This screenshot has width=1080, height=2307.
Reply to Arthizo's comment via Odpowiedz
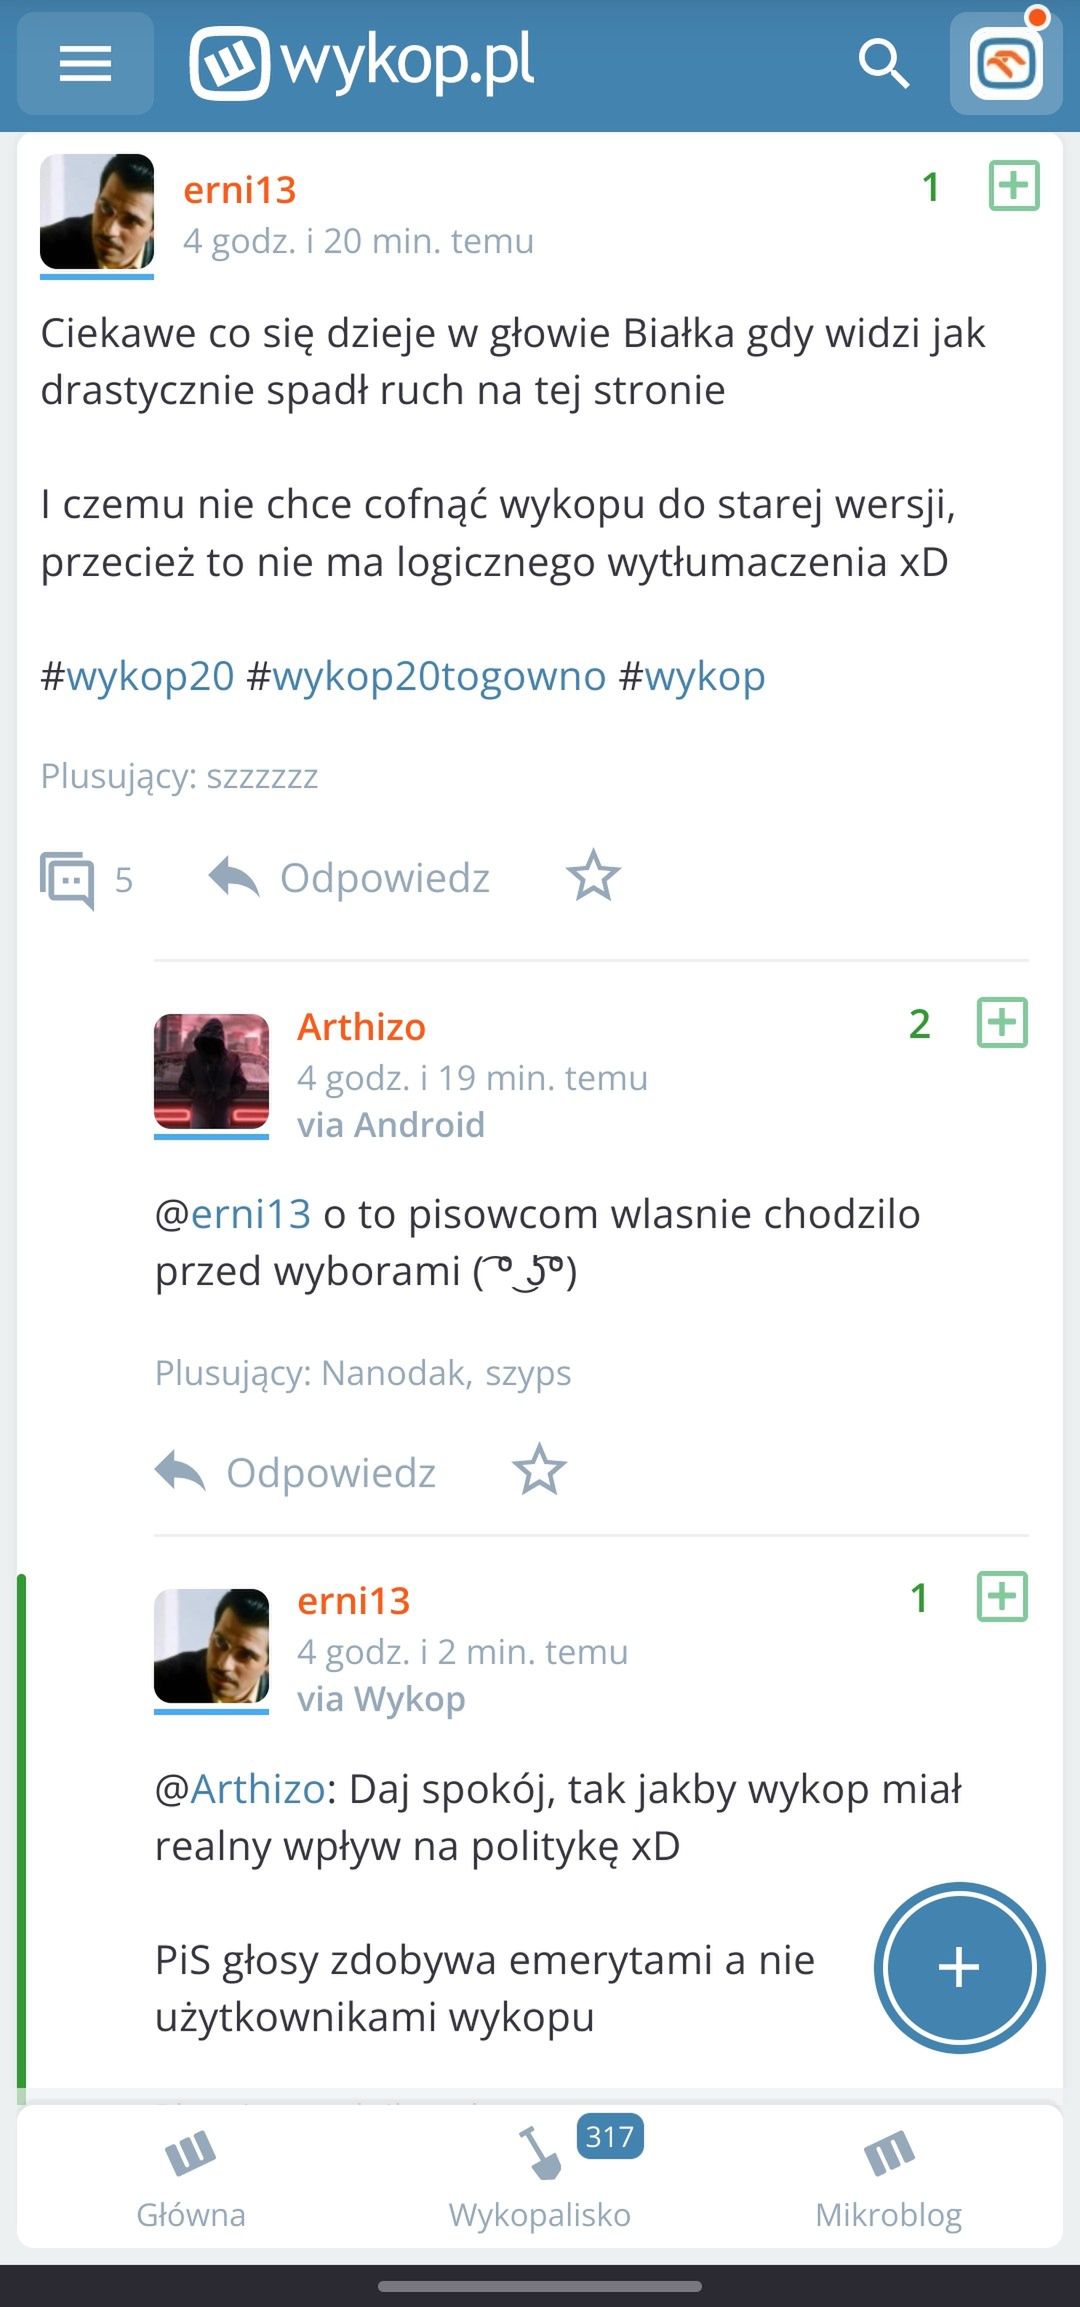tap(295, 1472)
